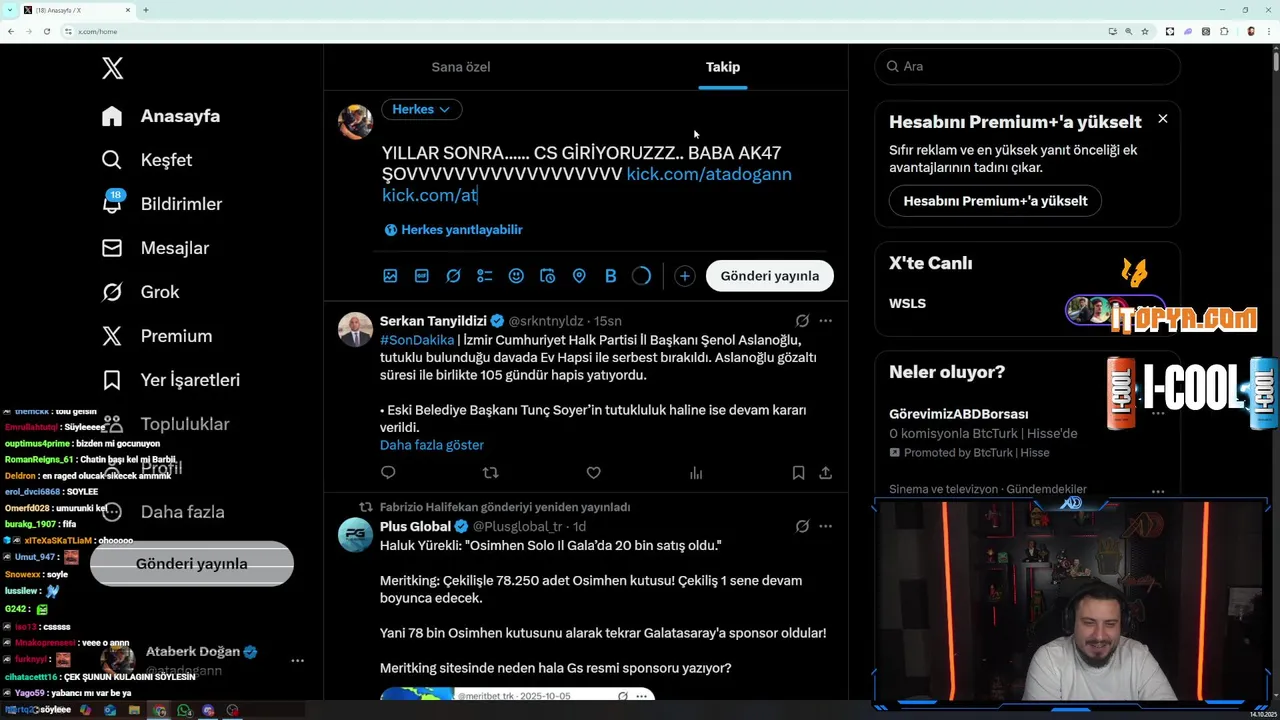Open WSLS live broadcast in X'te Canlı
This screenshot has width=1280, height=720.
click(x=1027, y=304)
